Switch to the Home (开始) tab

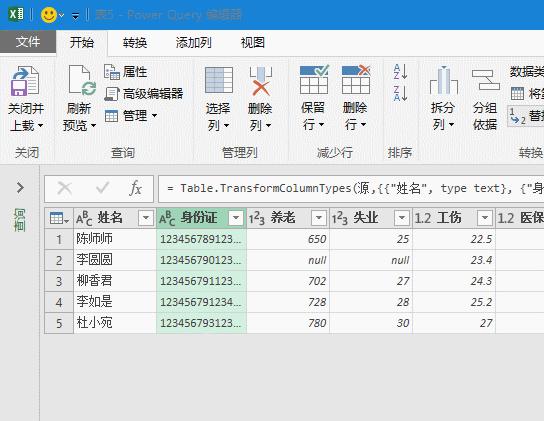click(x=82, y=42)
